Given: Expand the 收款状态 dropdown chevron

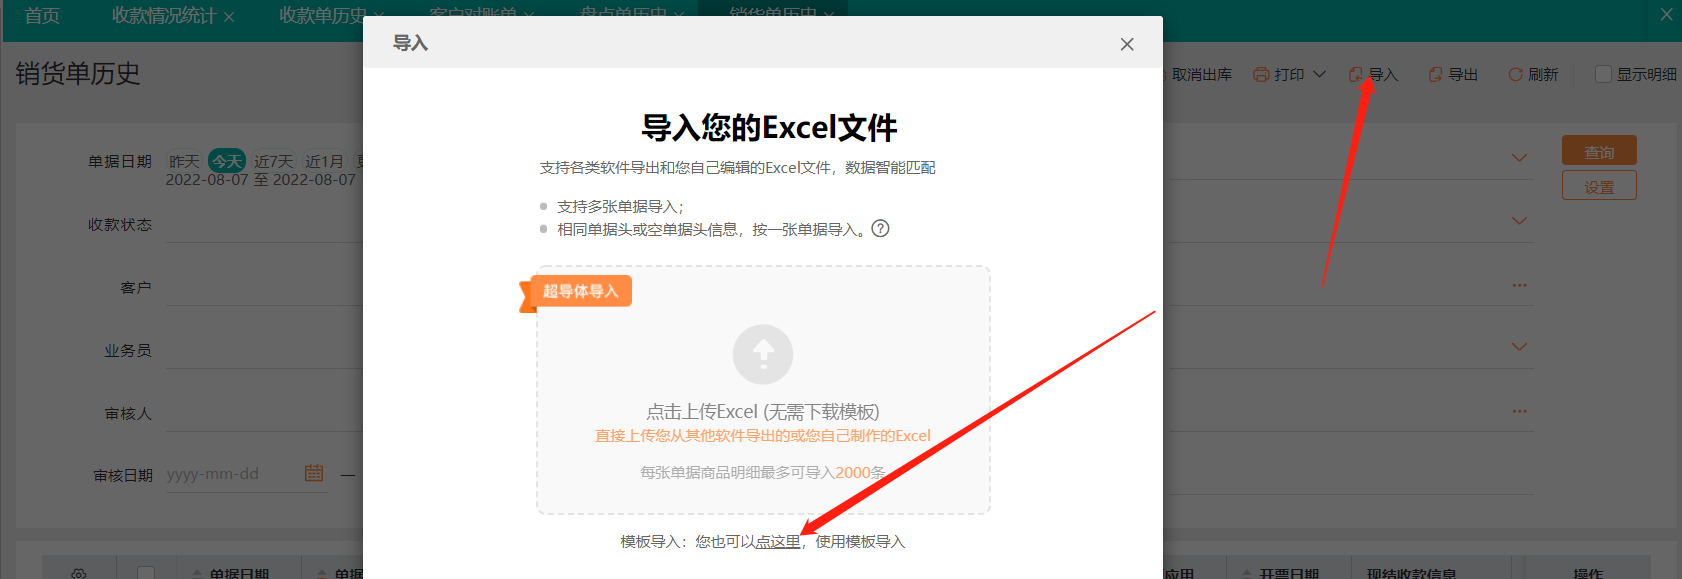Looking at the screenshot, I should tap(1519, 221).
